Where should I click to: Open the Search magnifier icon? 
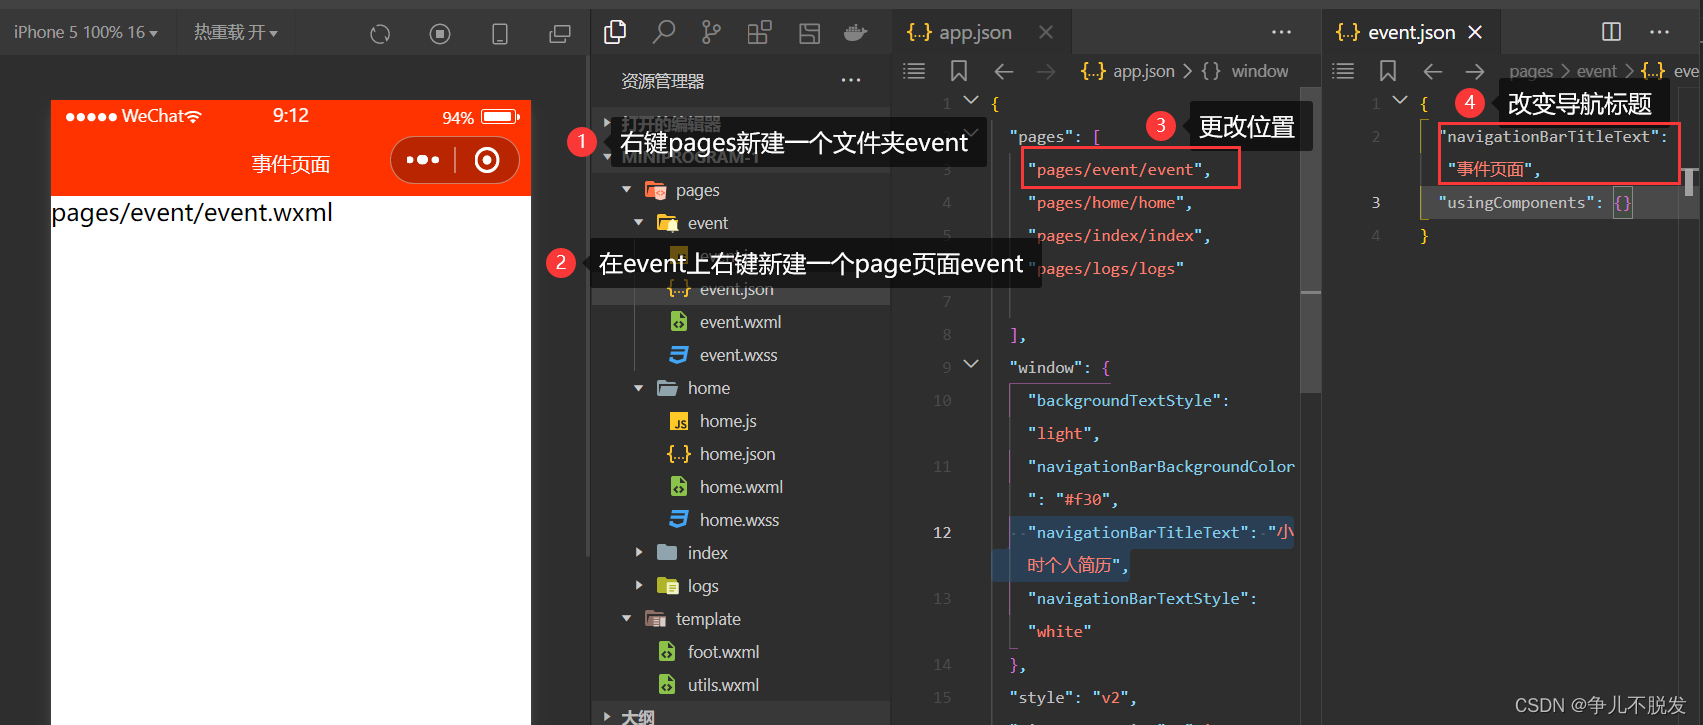664,32
